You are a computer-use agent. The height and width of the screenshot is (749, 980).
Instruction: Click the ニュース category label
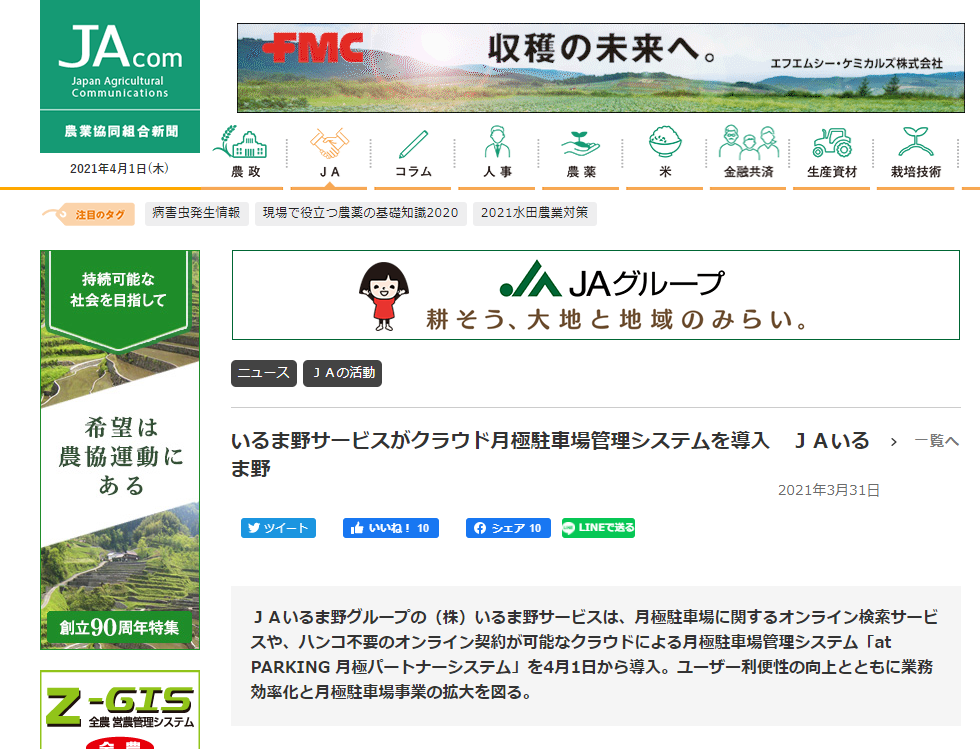[x=264, y=373]
